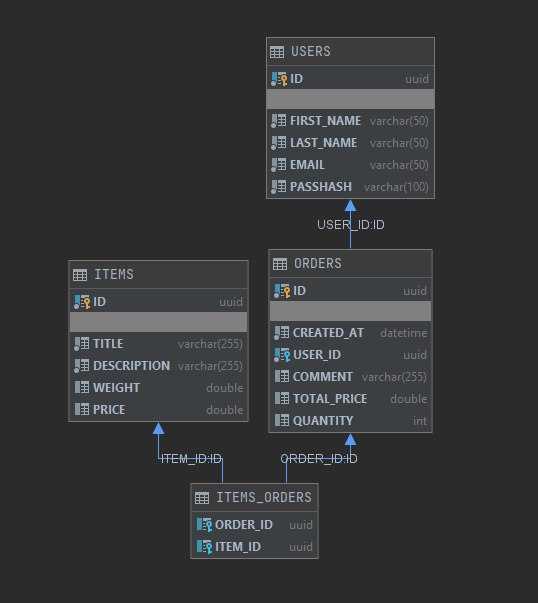Image resolution: width=538 pixels, height=603 pixels.
Task: Select the ORDERS table icon
Action: tap(280, 264)
